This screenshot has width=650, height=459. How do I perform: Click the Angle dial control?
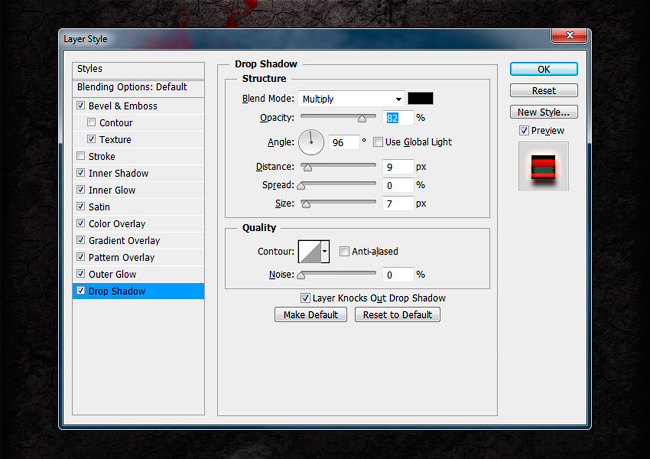(311, 142)
